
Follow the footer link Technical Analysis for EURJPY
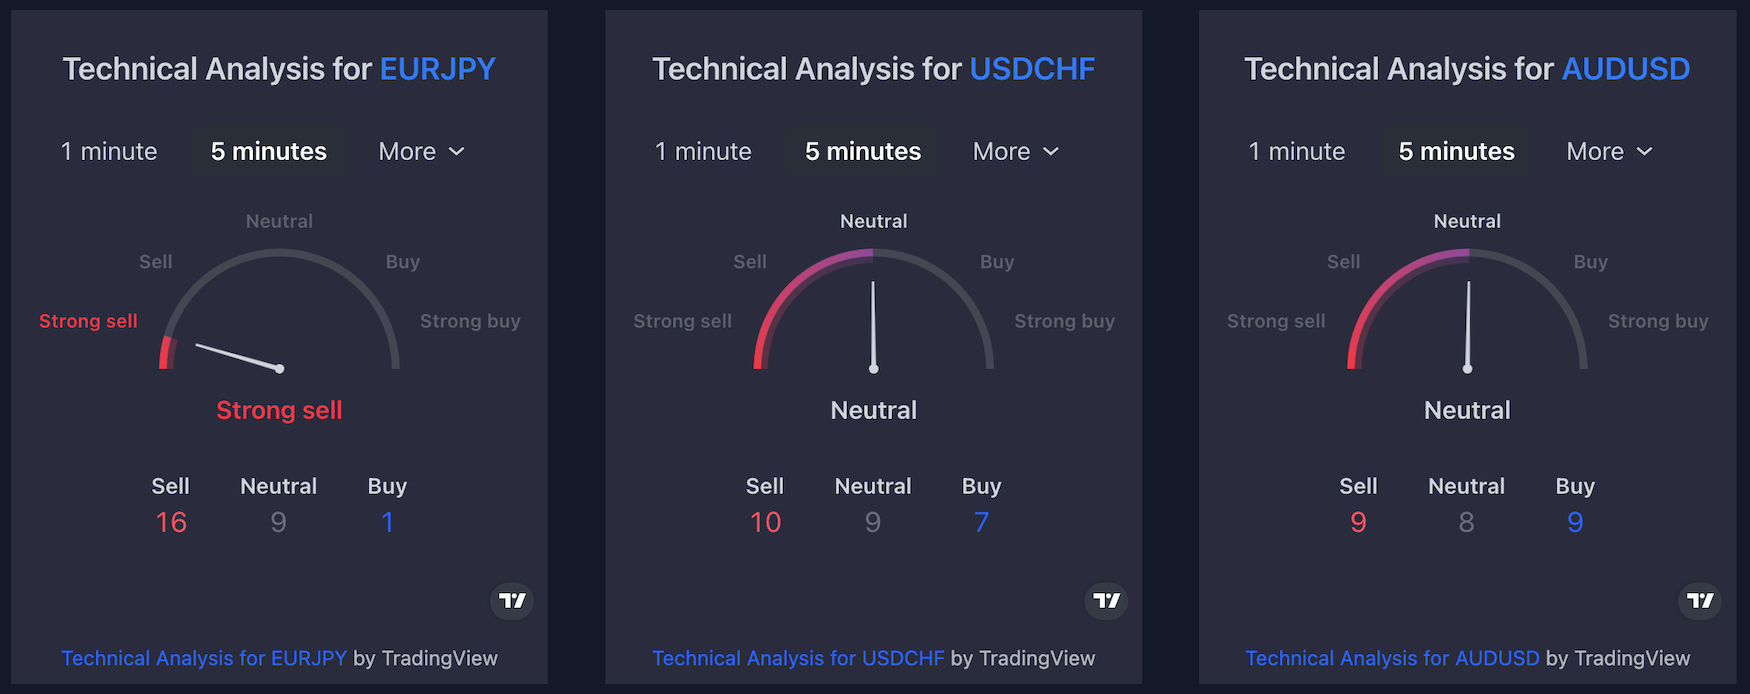[204, 658]
